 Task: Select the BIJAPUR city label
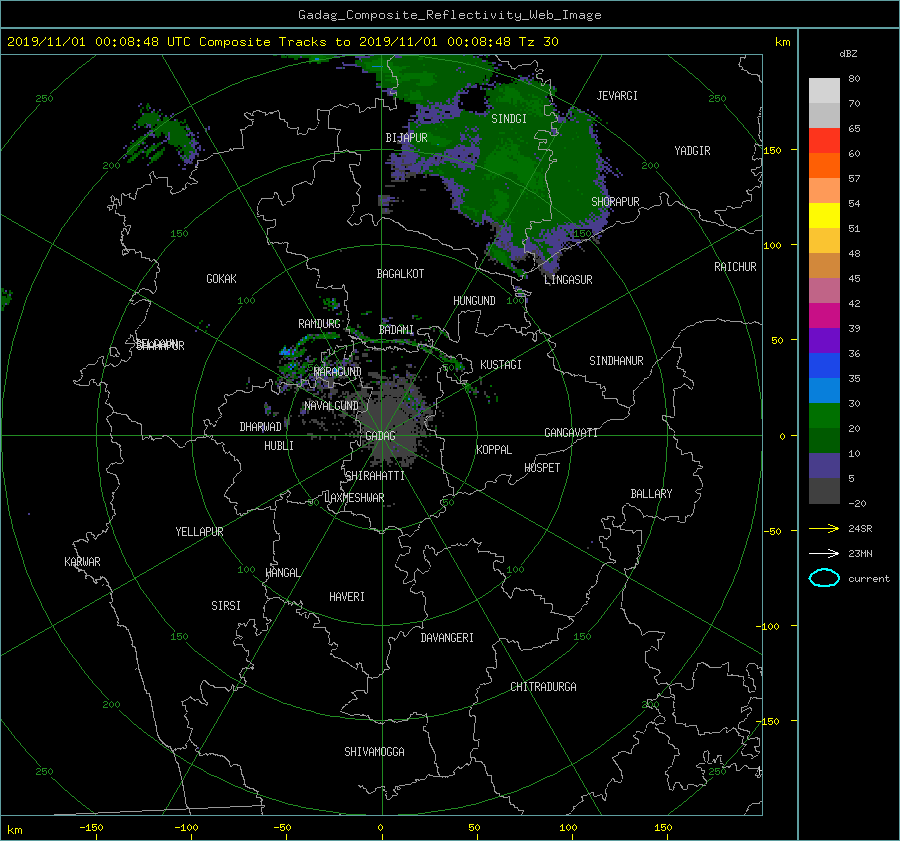pos(406,138)
